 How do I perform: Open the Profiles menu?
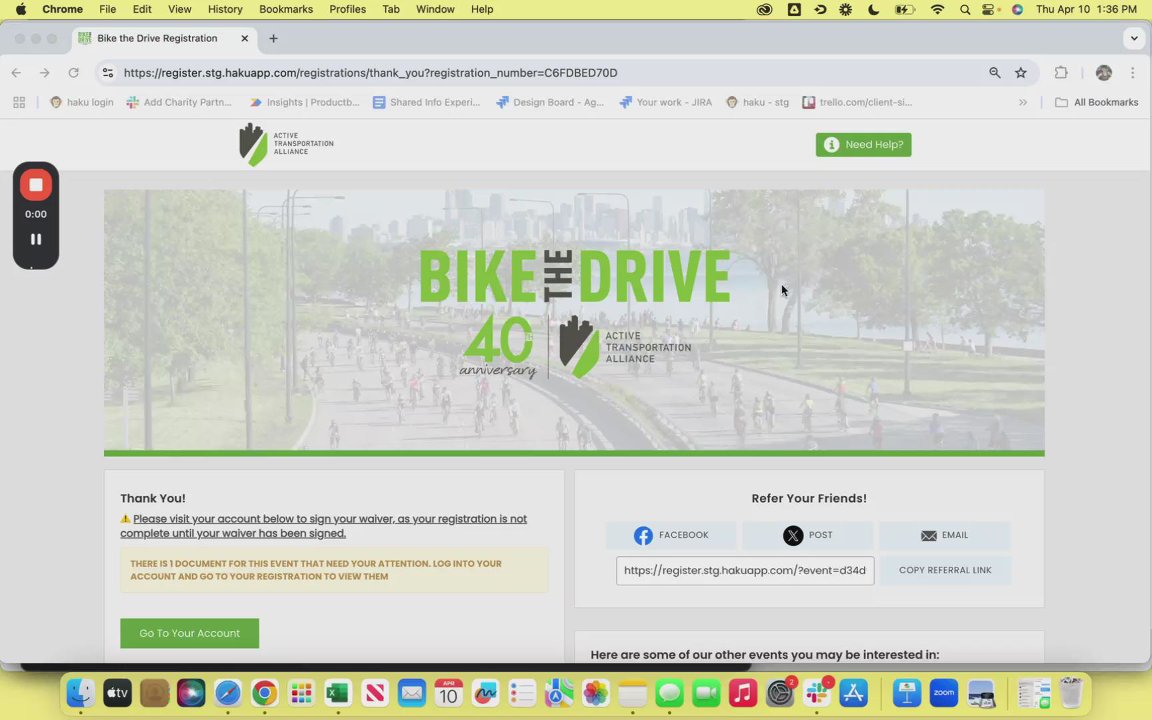pos(348,10)
